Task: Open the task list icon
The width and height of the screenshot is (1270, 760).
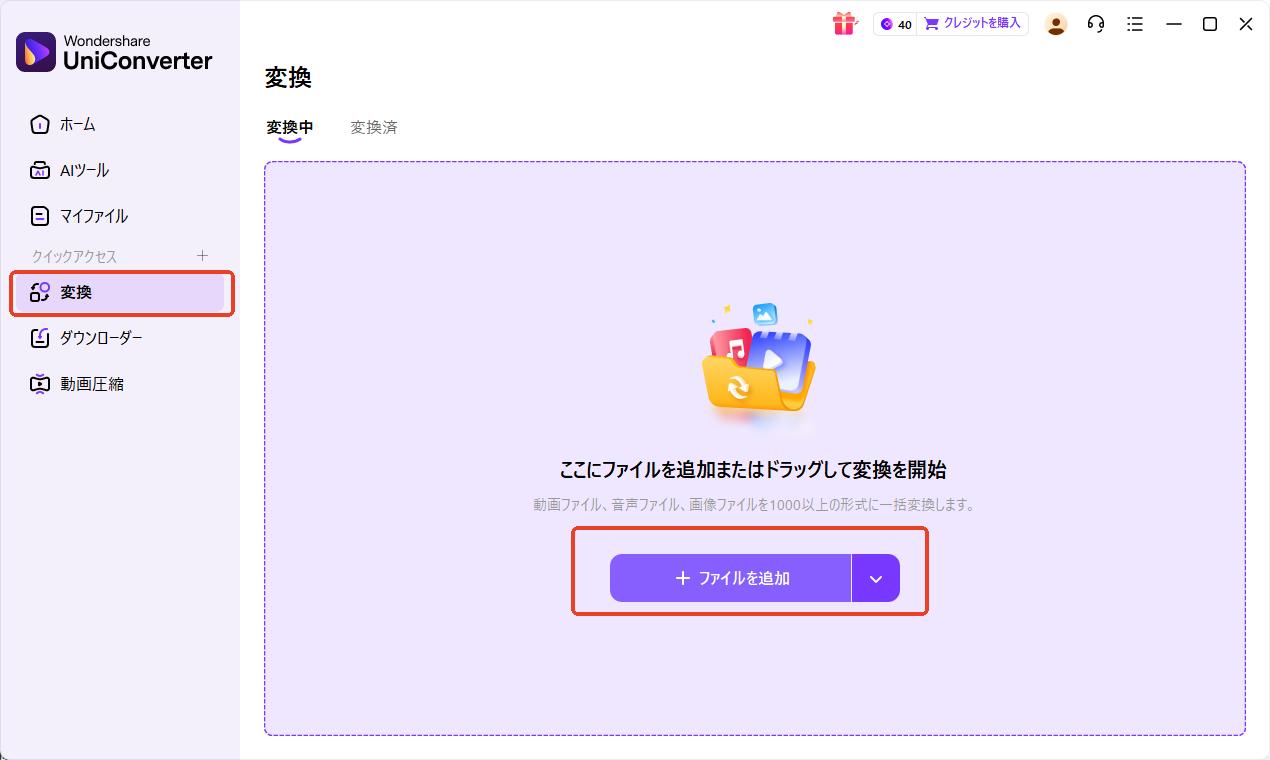Action: pyautogui.click(x=1135, y=23)
